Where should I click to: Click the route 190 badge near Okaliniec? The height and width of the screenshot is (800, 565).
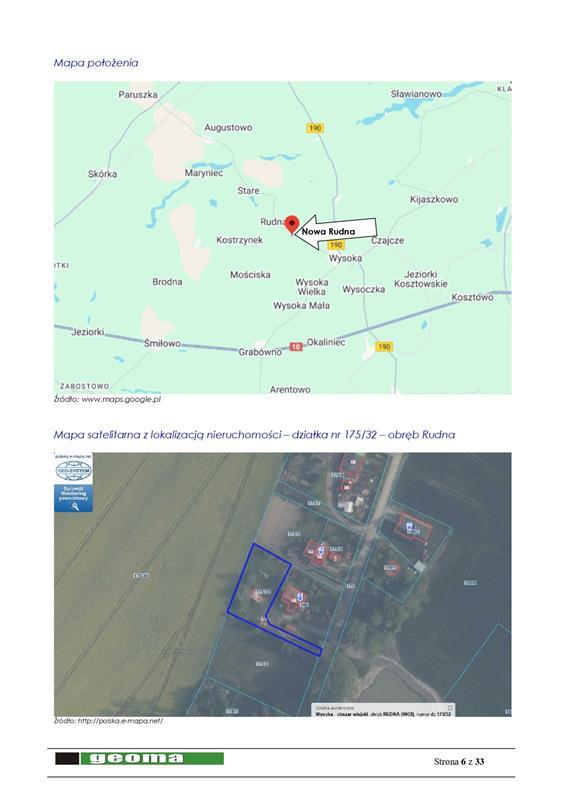click(x=383, y=347)
